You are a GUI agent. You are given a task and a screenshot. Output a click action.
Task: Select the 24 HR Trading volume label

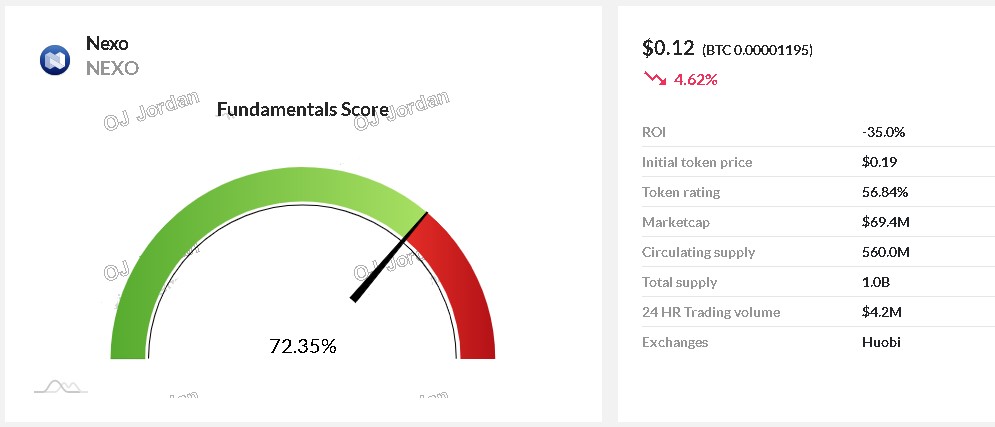711,312
